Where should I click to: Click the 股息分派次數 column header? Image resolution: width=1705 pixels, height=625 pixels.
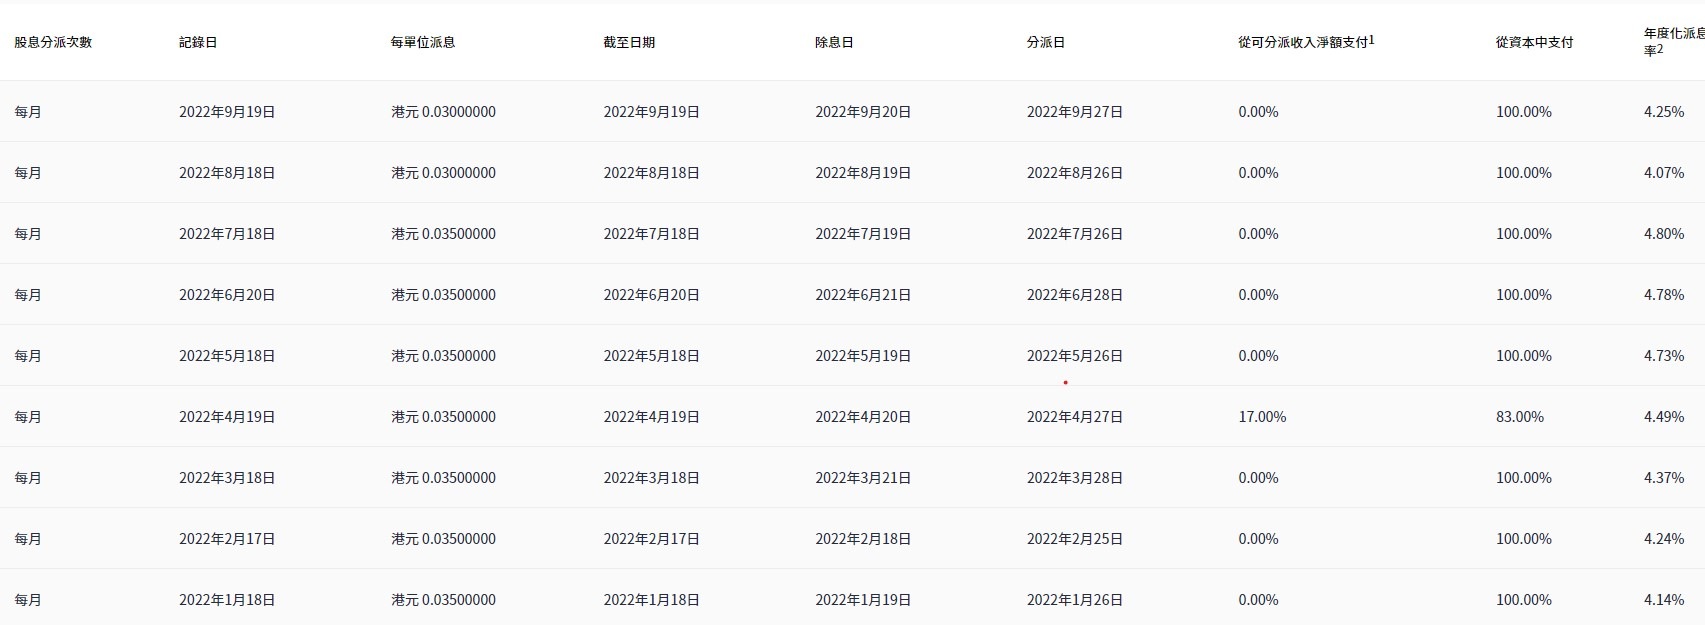click(x=53, y=42)
